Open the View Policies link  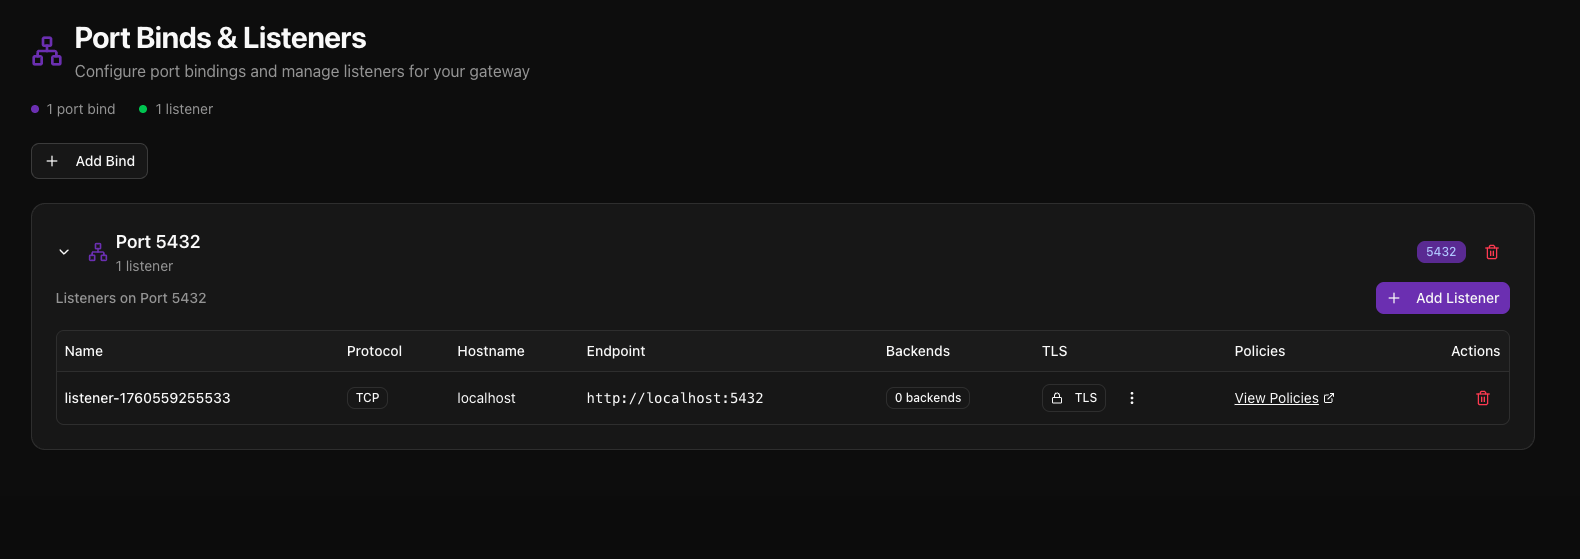1276,398
